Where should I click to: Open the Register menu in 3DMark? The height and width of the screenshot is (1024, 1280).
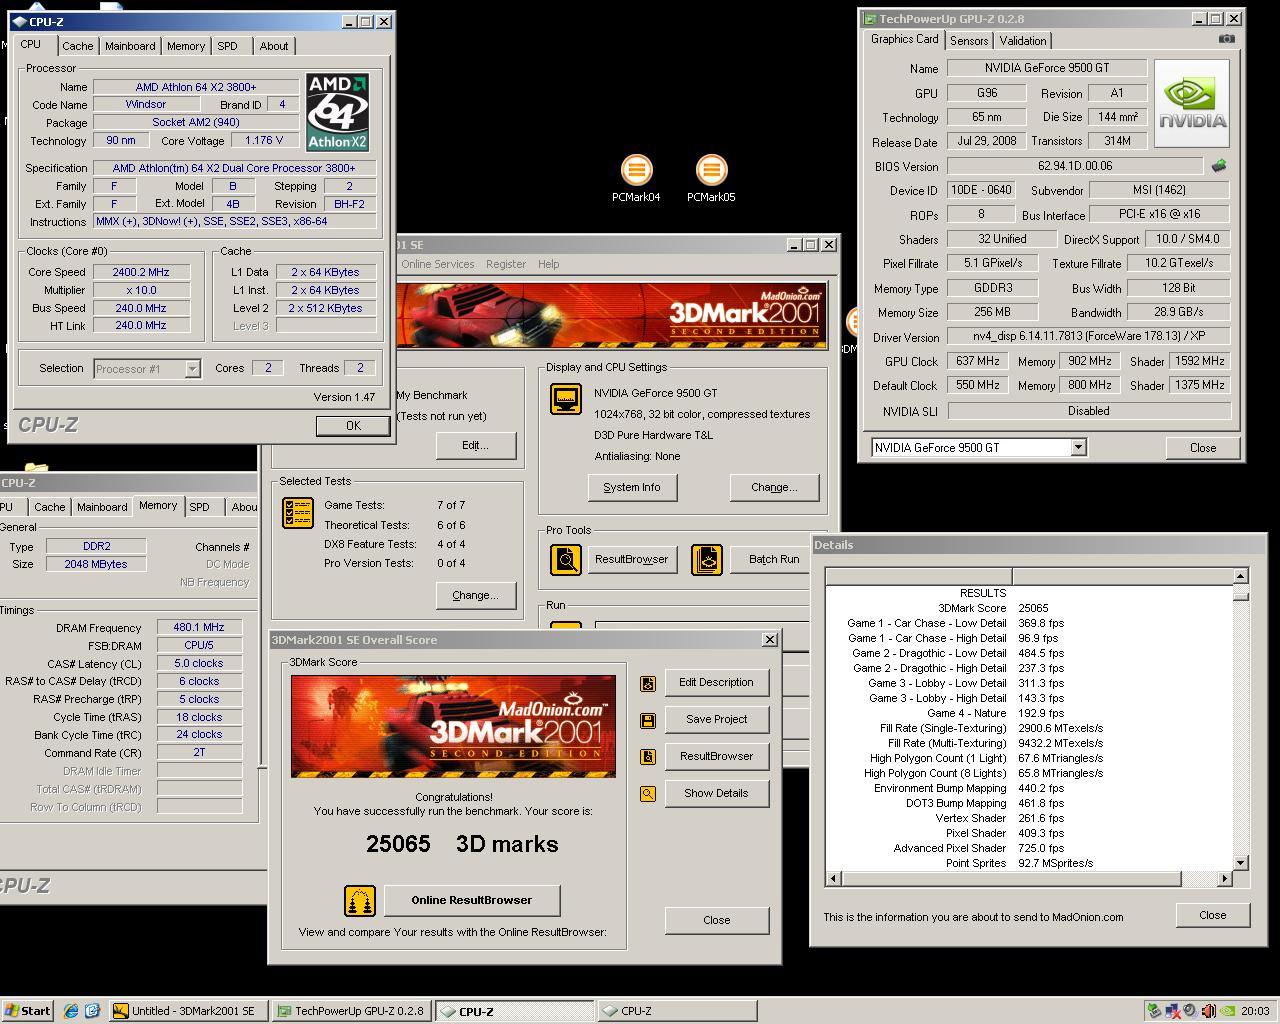[x=506, y=264]
